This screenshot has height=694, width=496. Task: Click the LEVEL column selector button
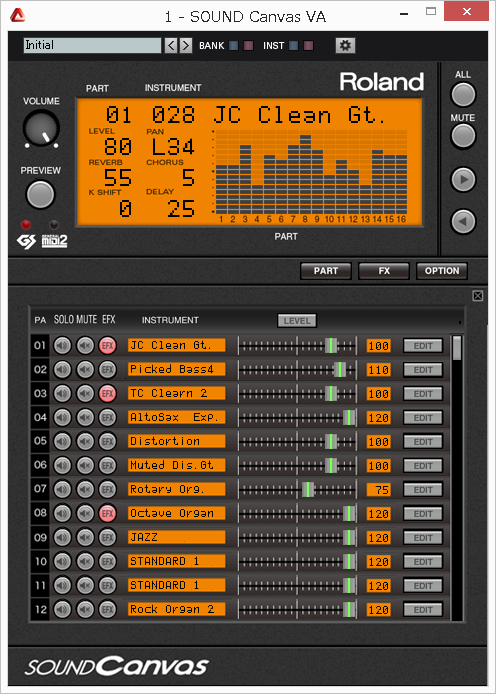[297, 320]
